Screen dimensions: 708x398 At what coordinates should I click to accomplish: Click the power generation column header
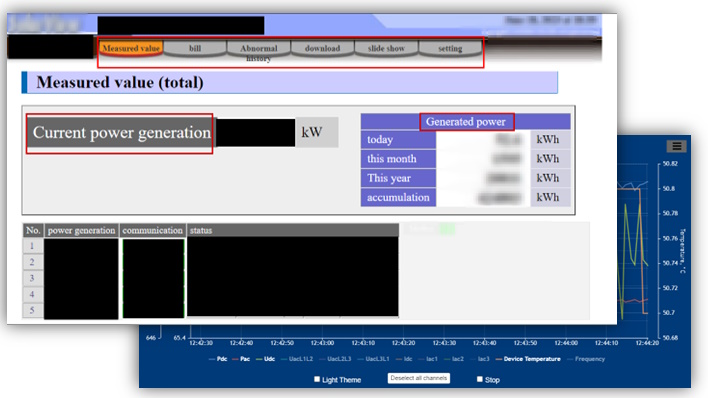tap(81, 230)
